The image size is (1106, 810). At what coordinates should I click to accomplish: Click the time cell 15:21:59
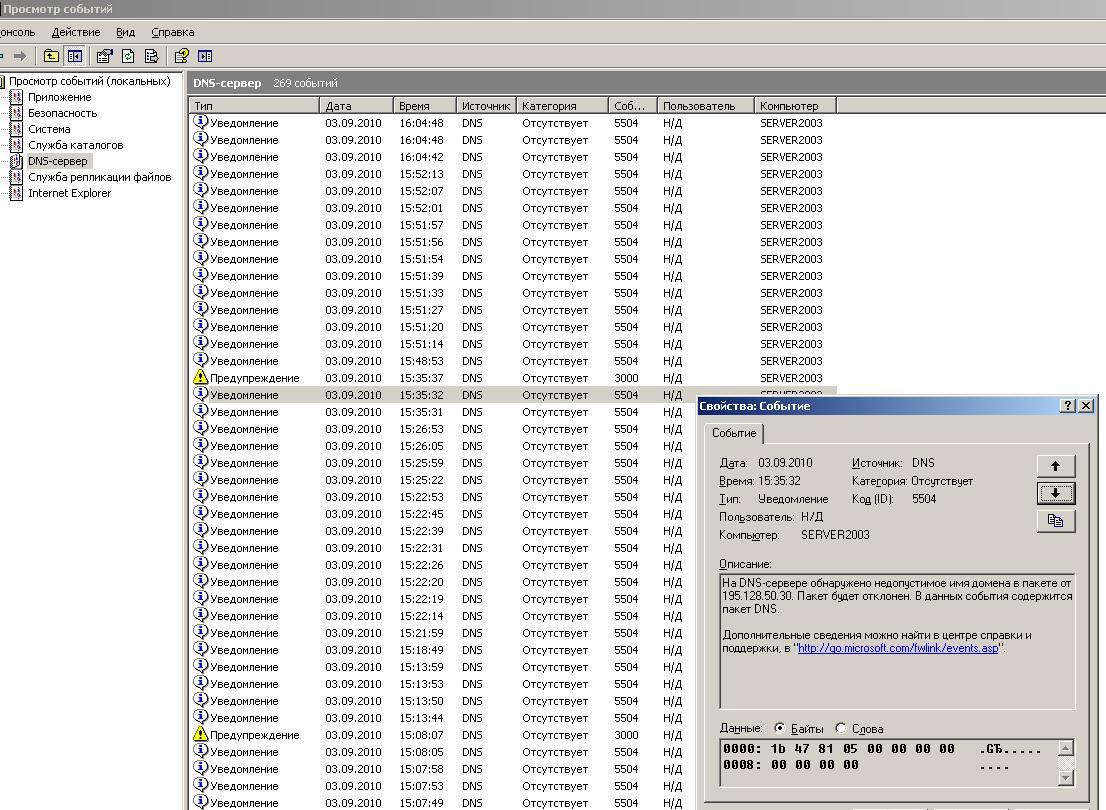(421, 633)
